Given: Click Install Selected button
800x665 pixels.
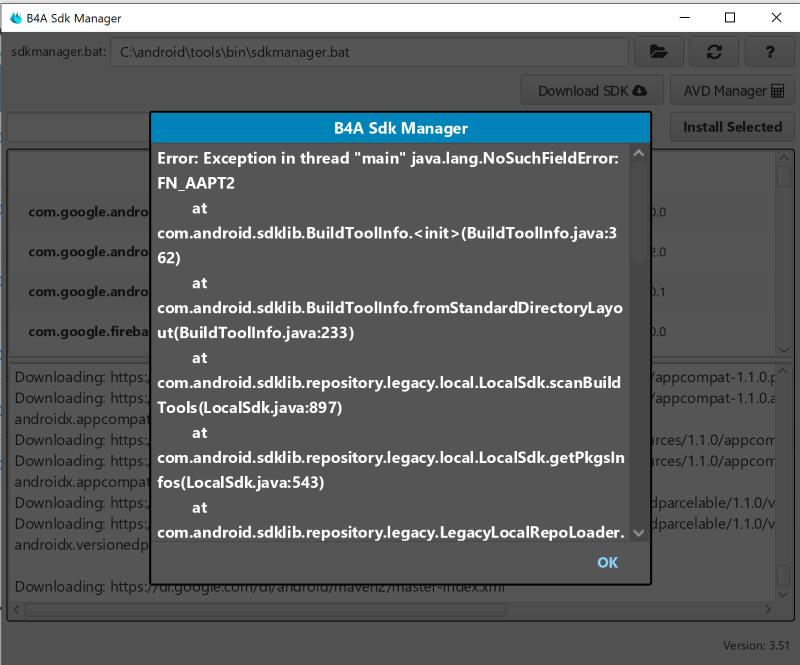Looking at the screenshot, I should pos(732,127).
